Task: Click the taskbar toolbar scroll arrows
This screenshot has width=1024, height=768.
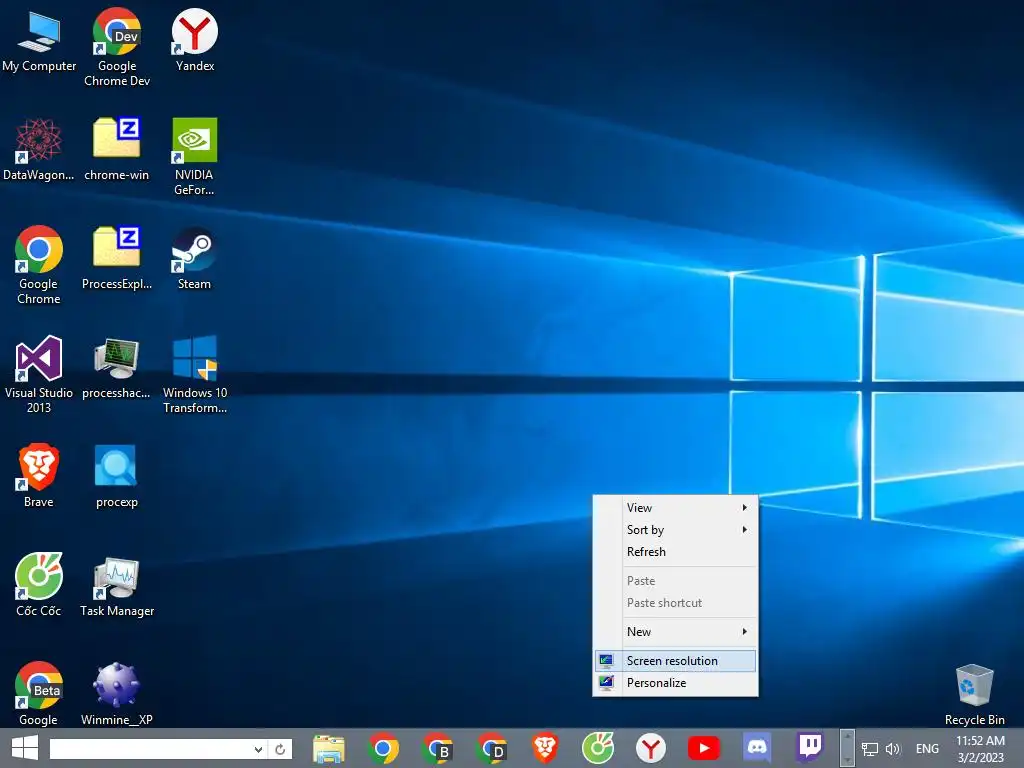Action: (846, 748)
